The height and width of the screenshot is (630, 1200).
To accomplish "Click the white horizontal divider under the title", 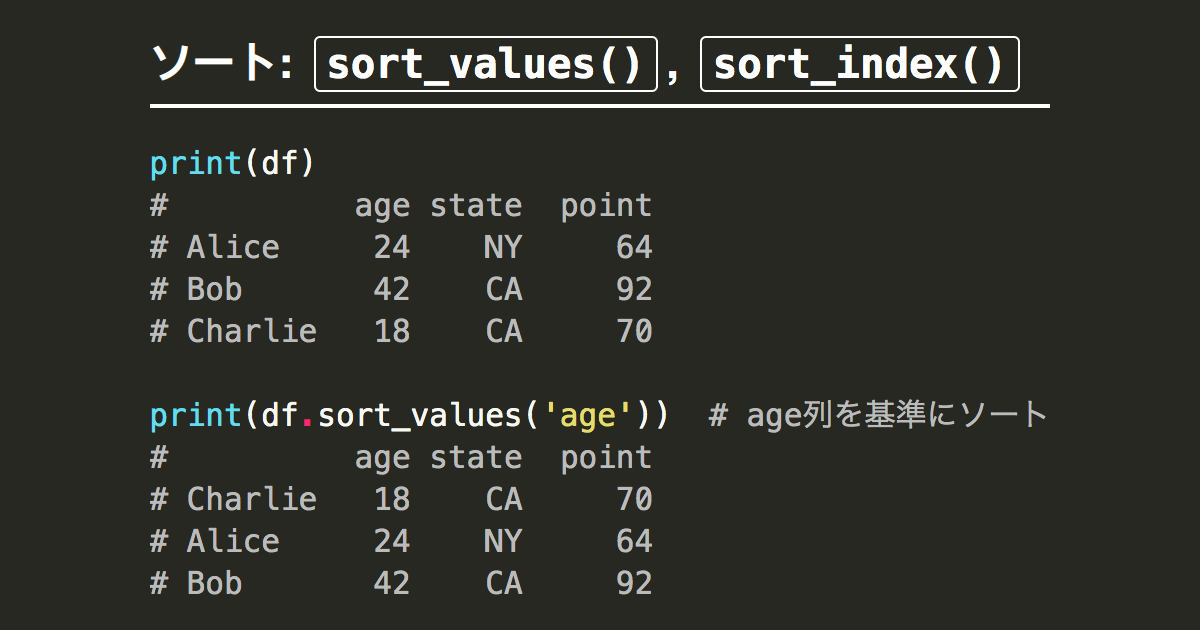I will (600, 105).
